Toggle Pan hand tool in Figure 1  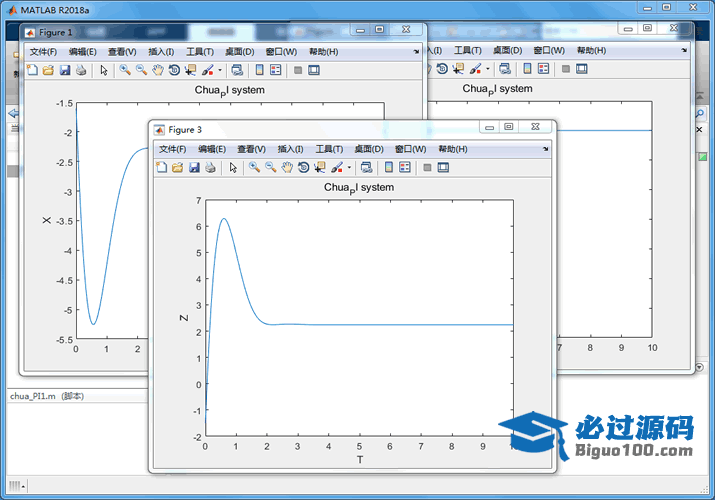click(x=158, y=70)
